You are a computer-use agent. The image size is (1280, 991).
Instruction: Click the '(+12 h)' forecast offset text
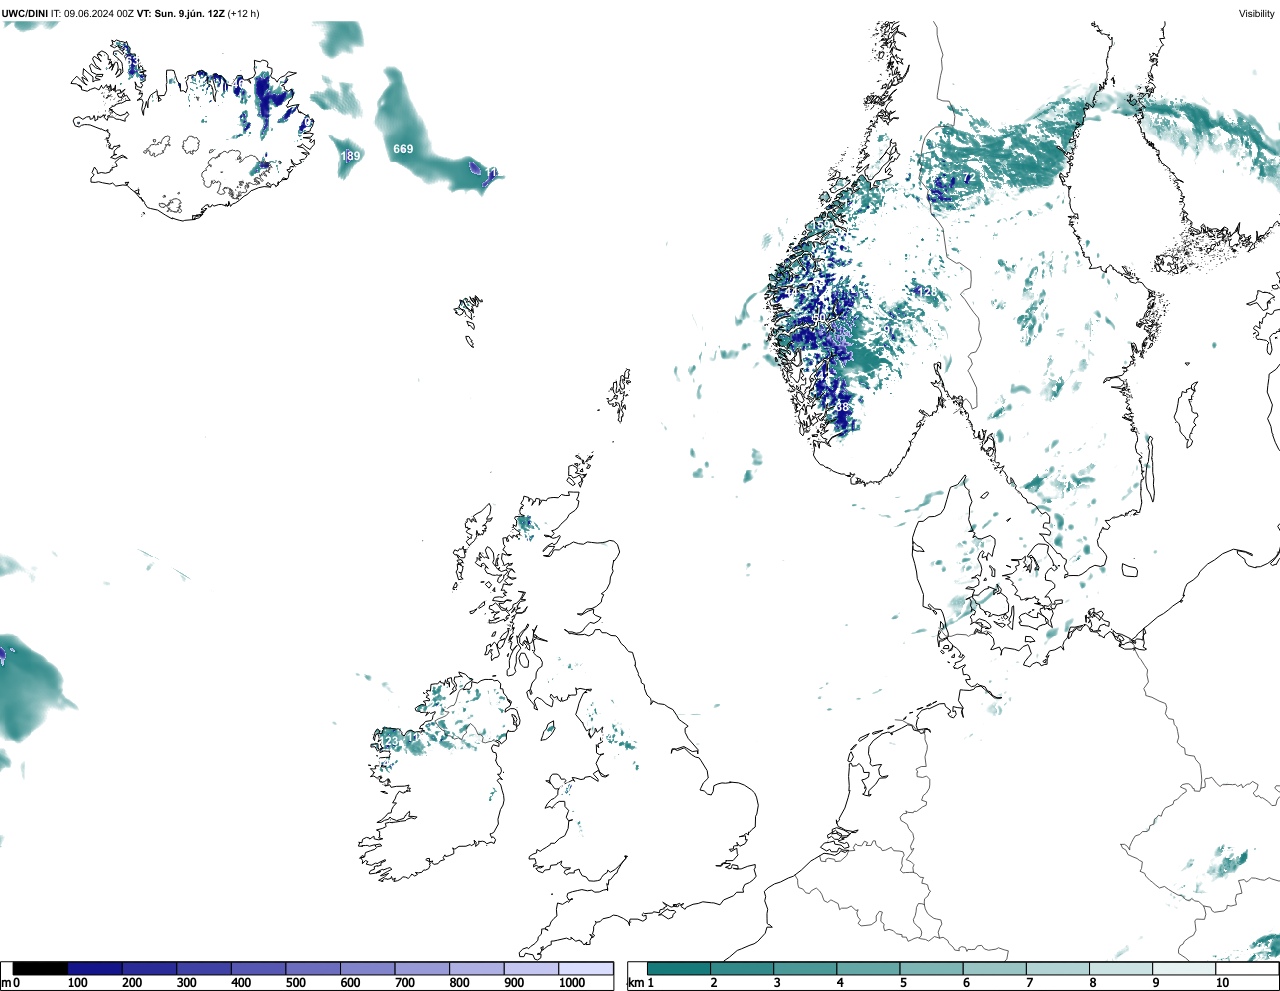tap(244, 14)
